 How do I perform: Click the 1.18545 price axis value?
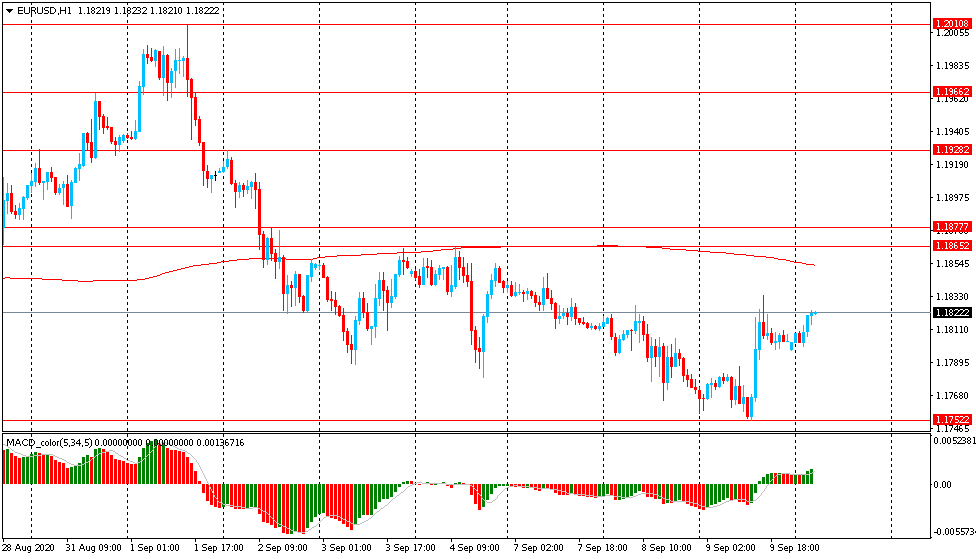point(952,263)
